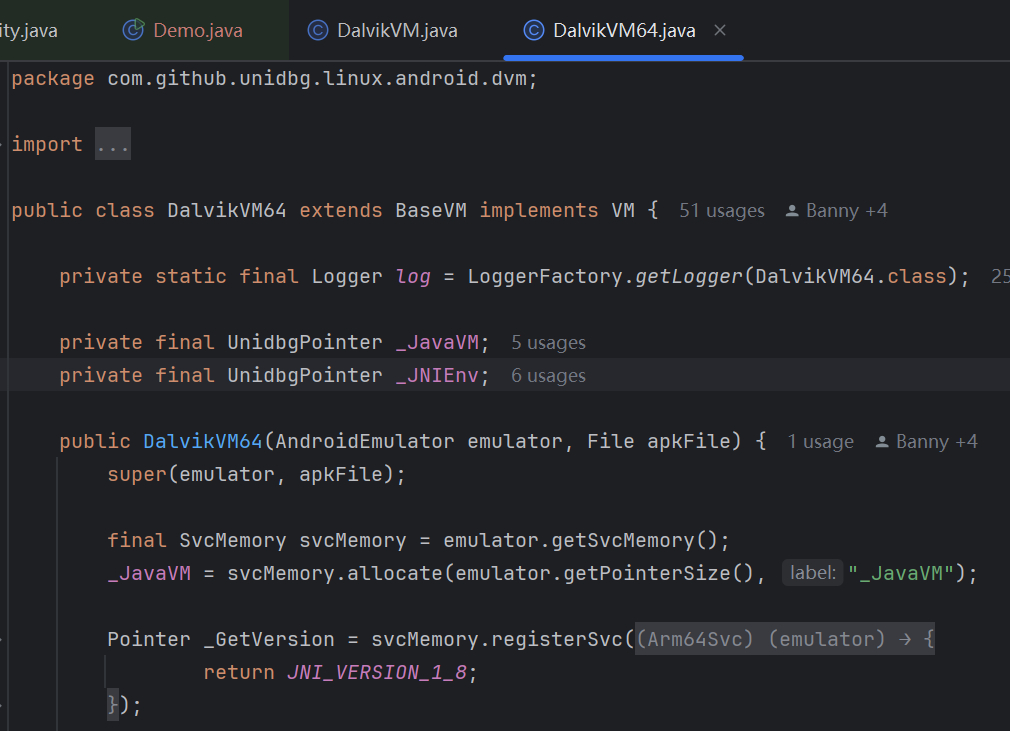
Task: Expand the folded lambda (Arm64Svc) (emulator) ->
Action: click(785, 639)
